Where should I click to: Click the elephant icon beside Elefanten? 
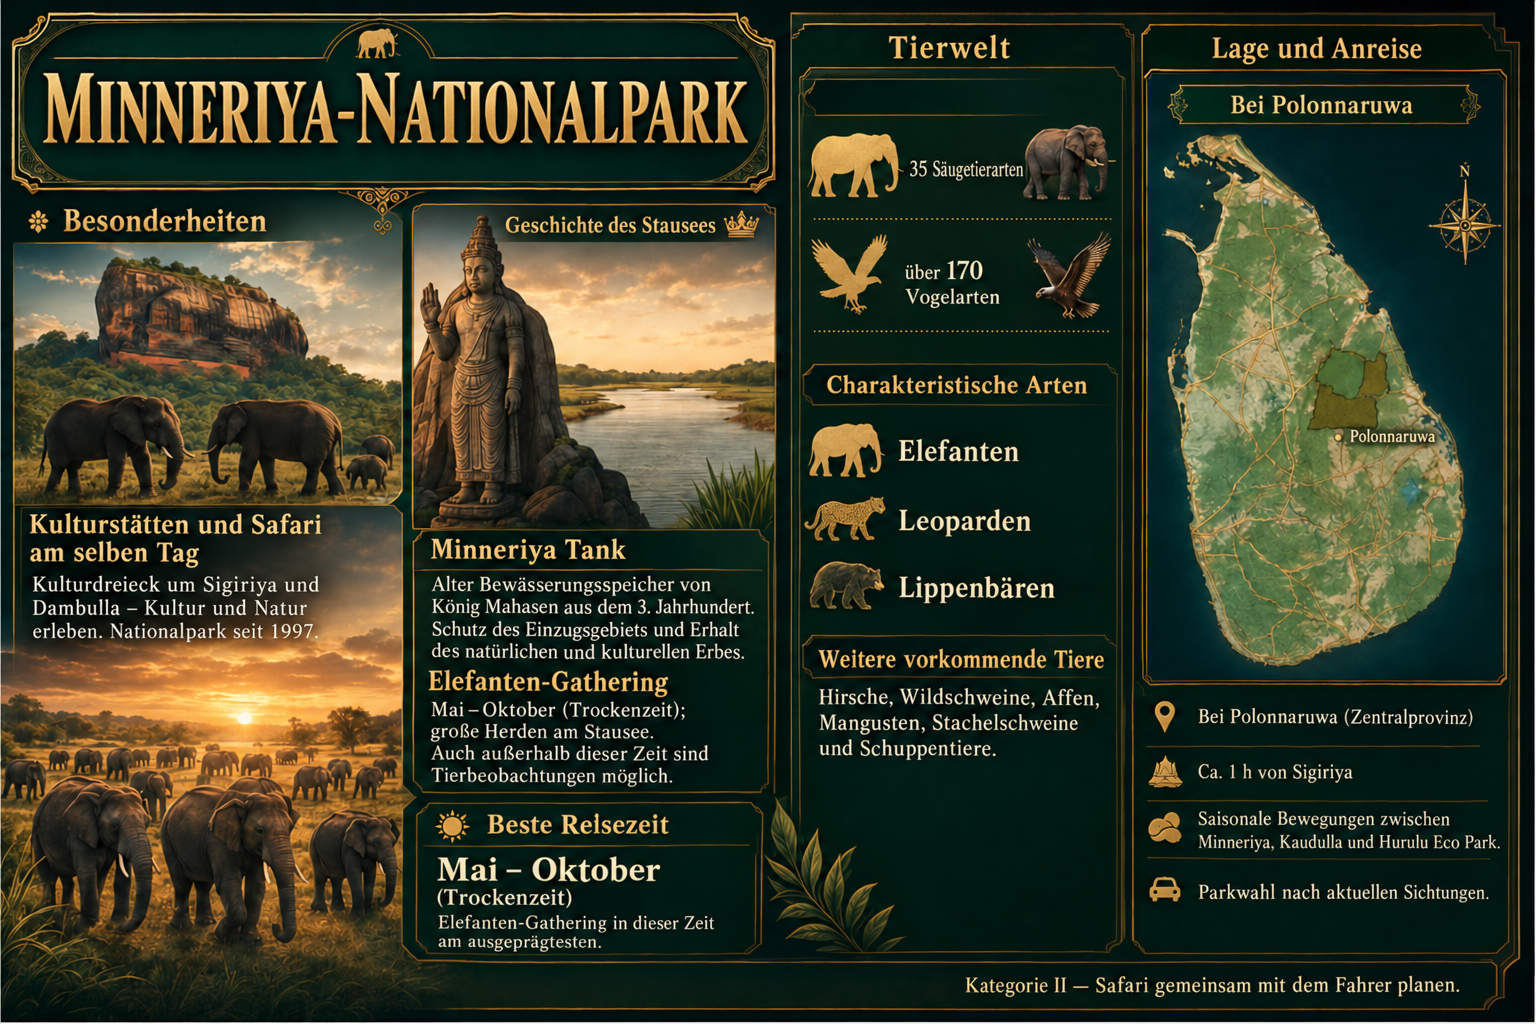(x=846, y=450)
